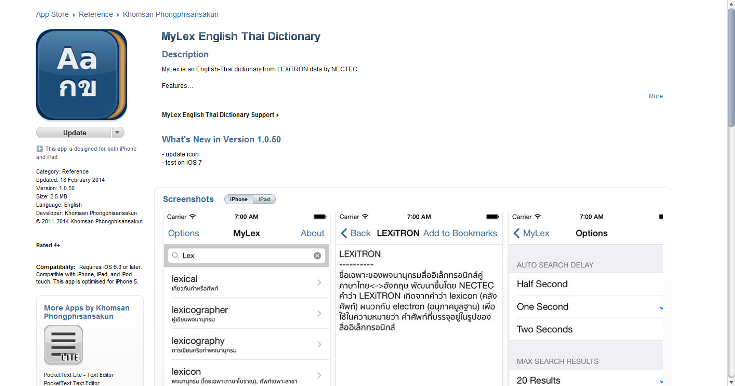Click Options in MyLex screenshot
The width and height of the screenshot is (735, 386).
point(183,233)
